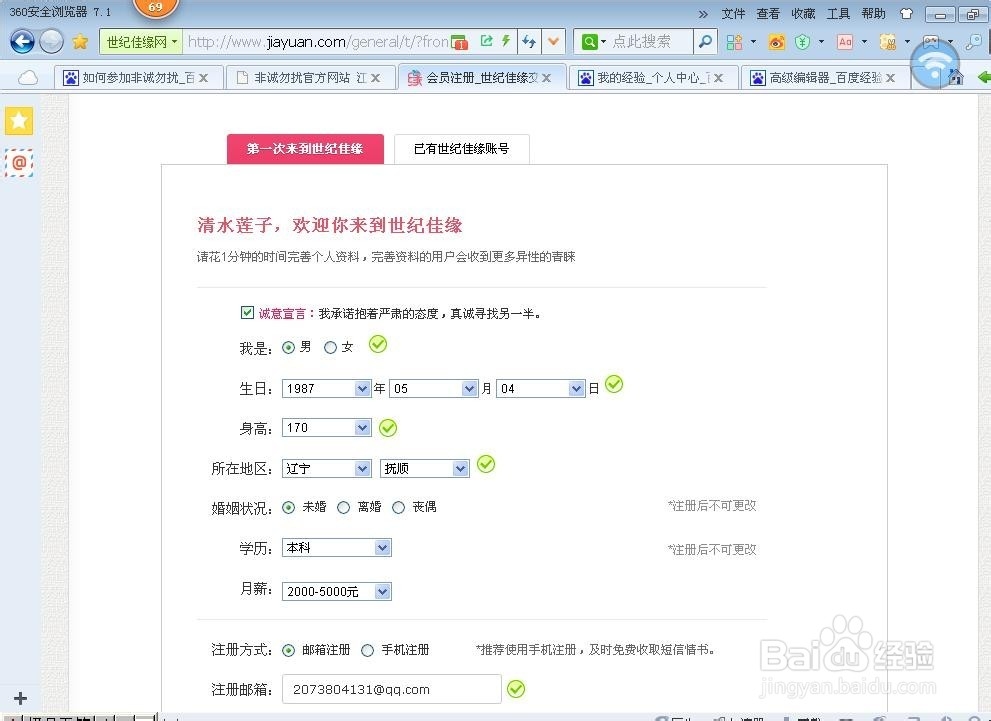Click the 点此搜索 search input box
This screenshot has width=991, height=721.
point(650,42)
